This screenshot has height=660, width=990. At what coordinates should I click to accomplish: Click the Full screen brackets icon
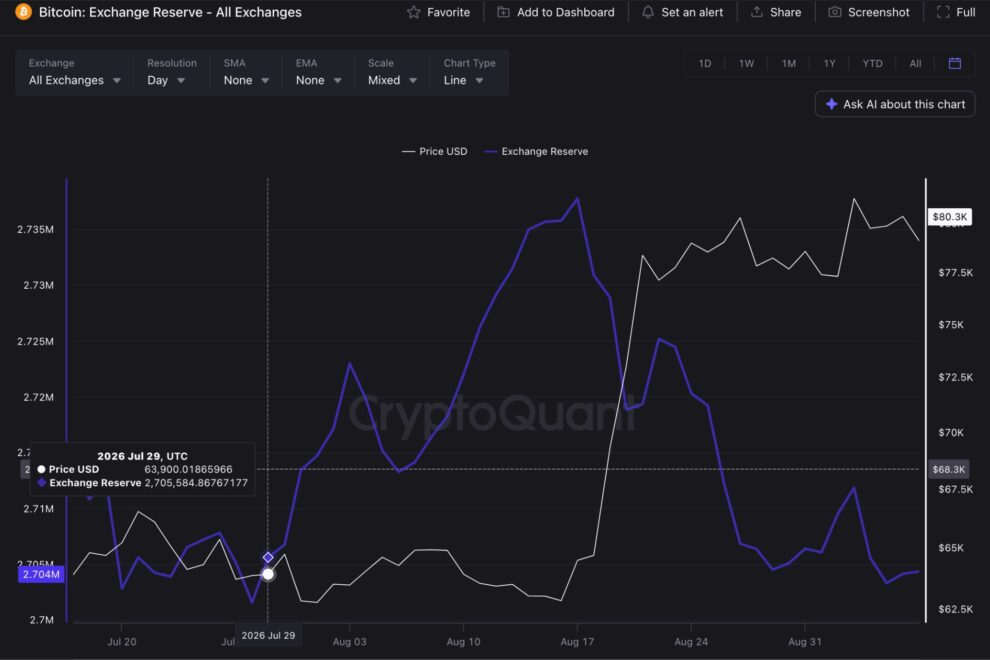[x=943, y=12]
